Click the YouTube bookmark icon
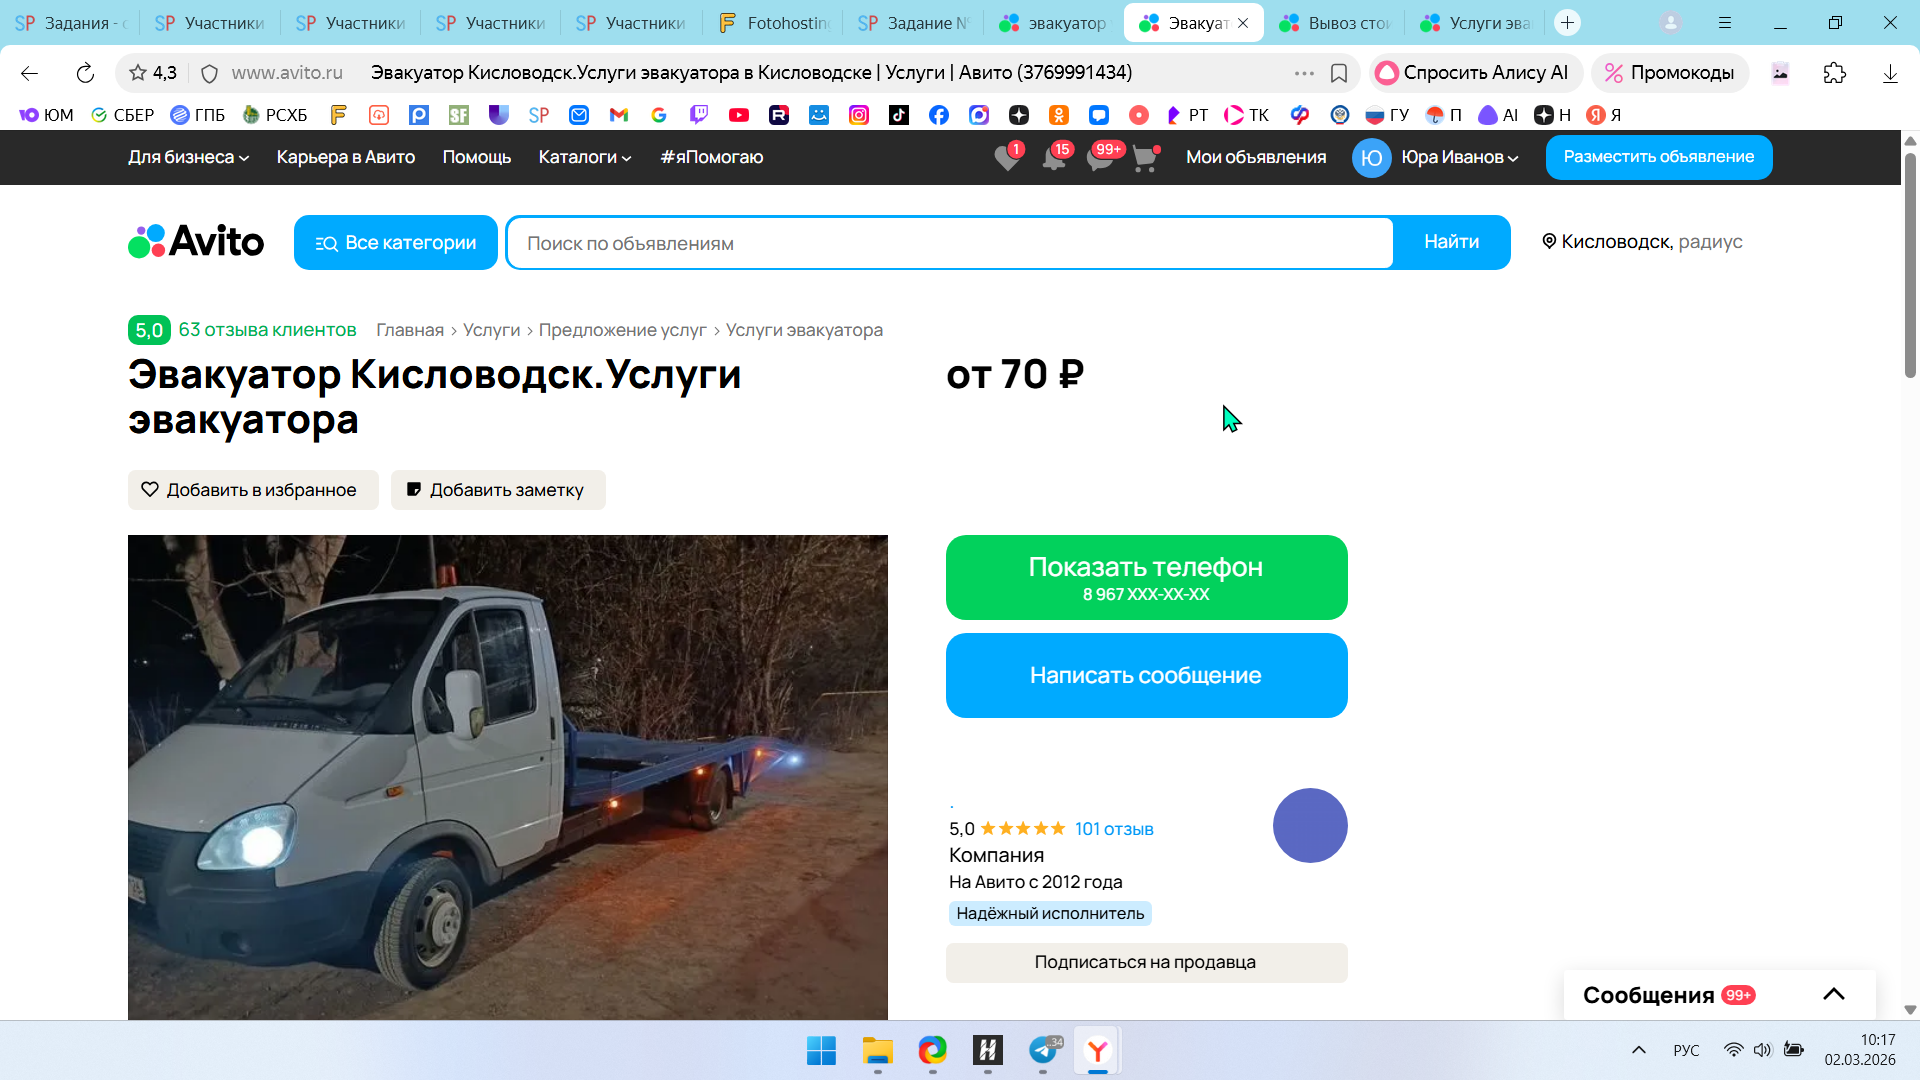 (739, 115)
